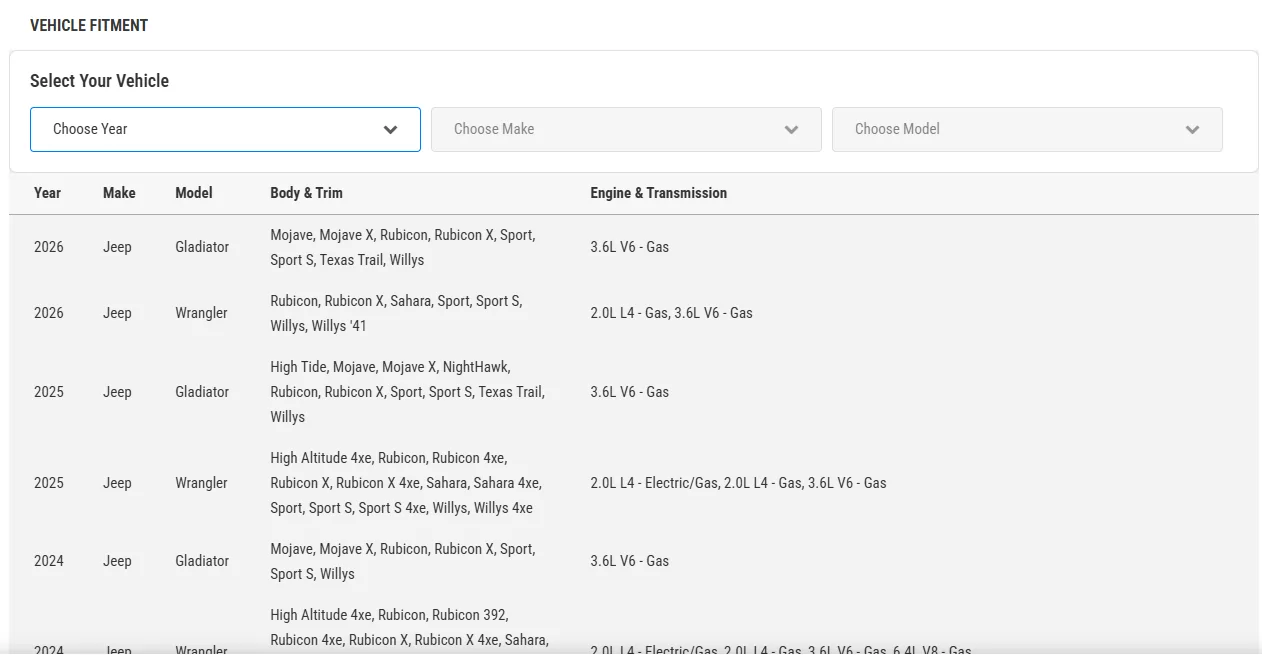Click the 2025 Wrangler trim list with Sahara 4xe
Viewport: 1262px width, 655px height.
pos(406,483)
